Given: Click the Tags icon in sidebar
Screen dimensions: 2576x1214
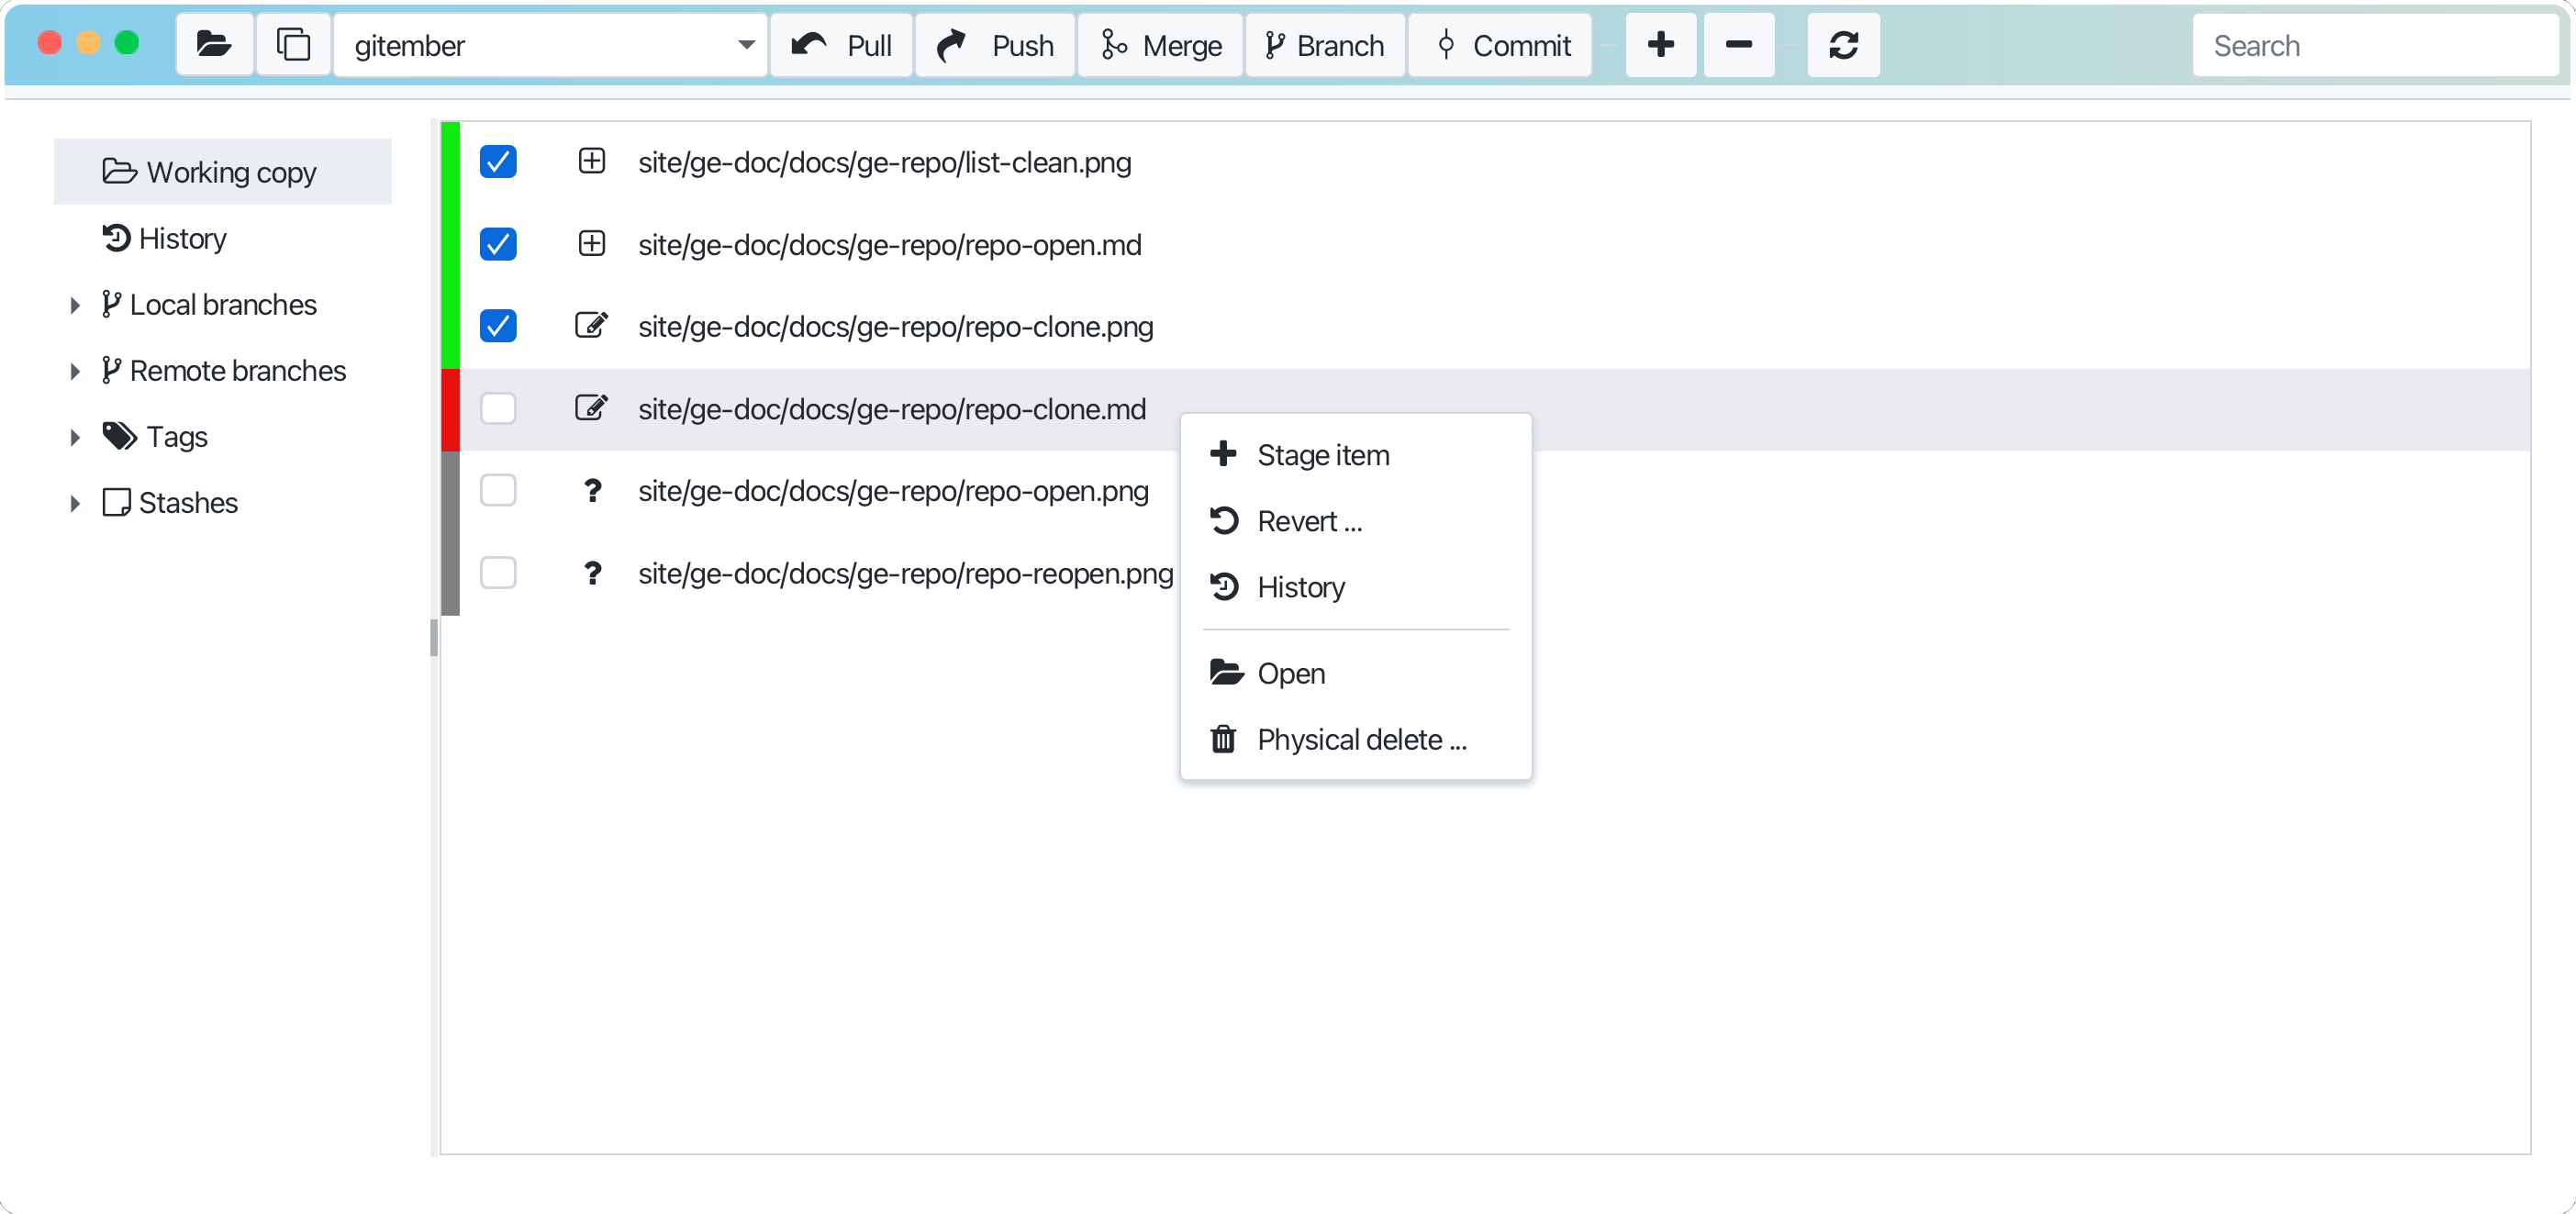Looking at the screenshot, I should [120, 436].
